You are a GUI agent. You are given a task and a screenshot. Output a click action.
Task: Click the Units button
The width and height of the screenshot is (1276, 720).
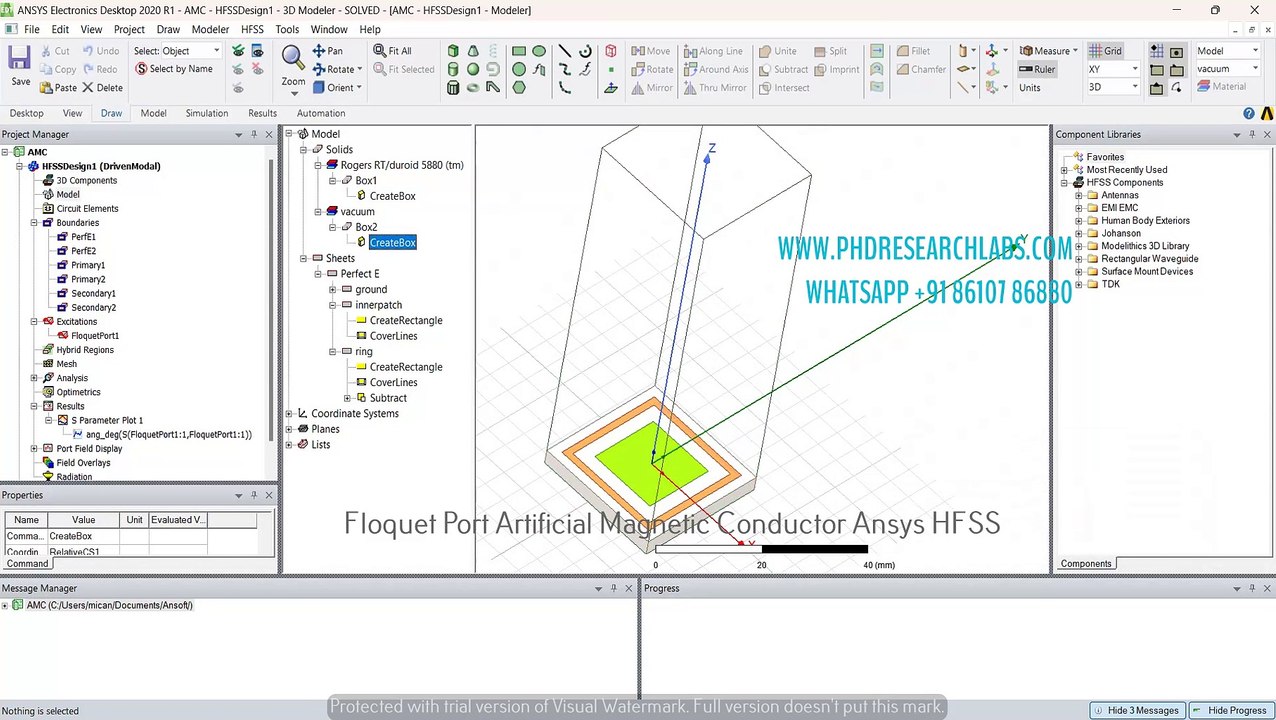[x=1030, y=88]
